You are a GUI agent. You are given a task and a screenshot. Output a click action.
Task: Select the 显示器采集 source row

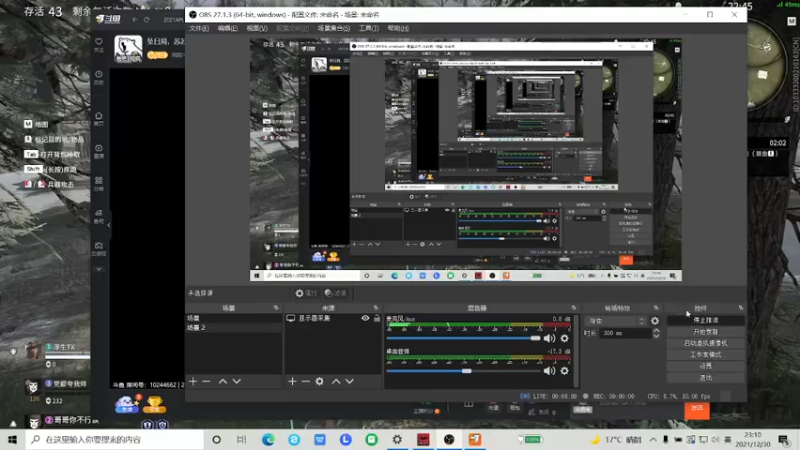pyautogui.click(x=333, y=318)
